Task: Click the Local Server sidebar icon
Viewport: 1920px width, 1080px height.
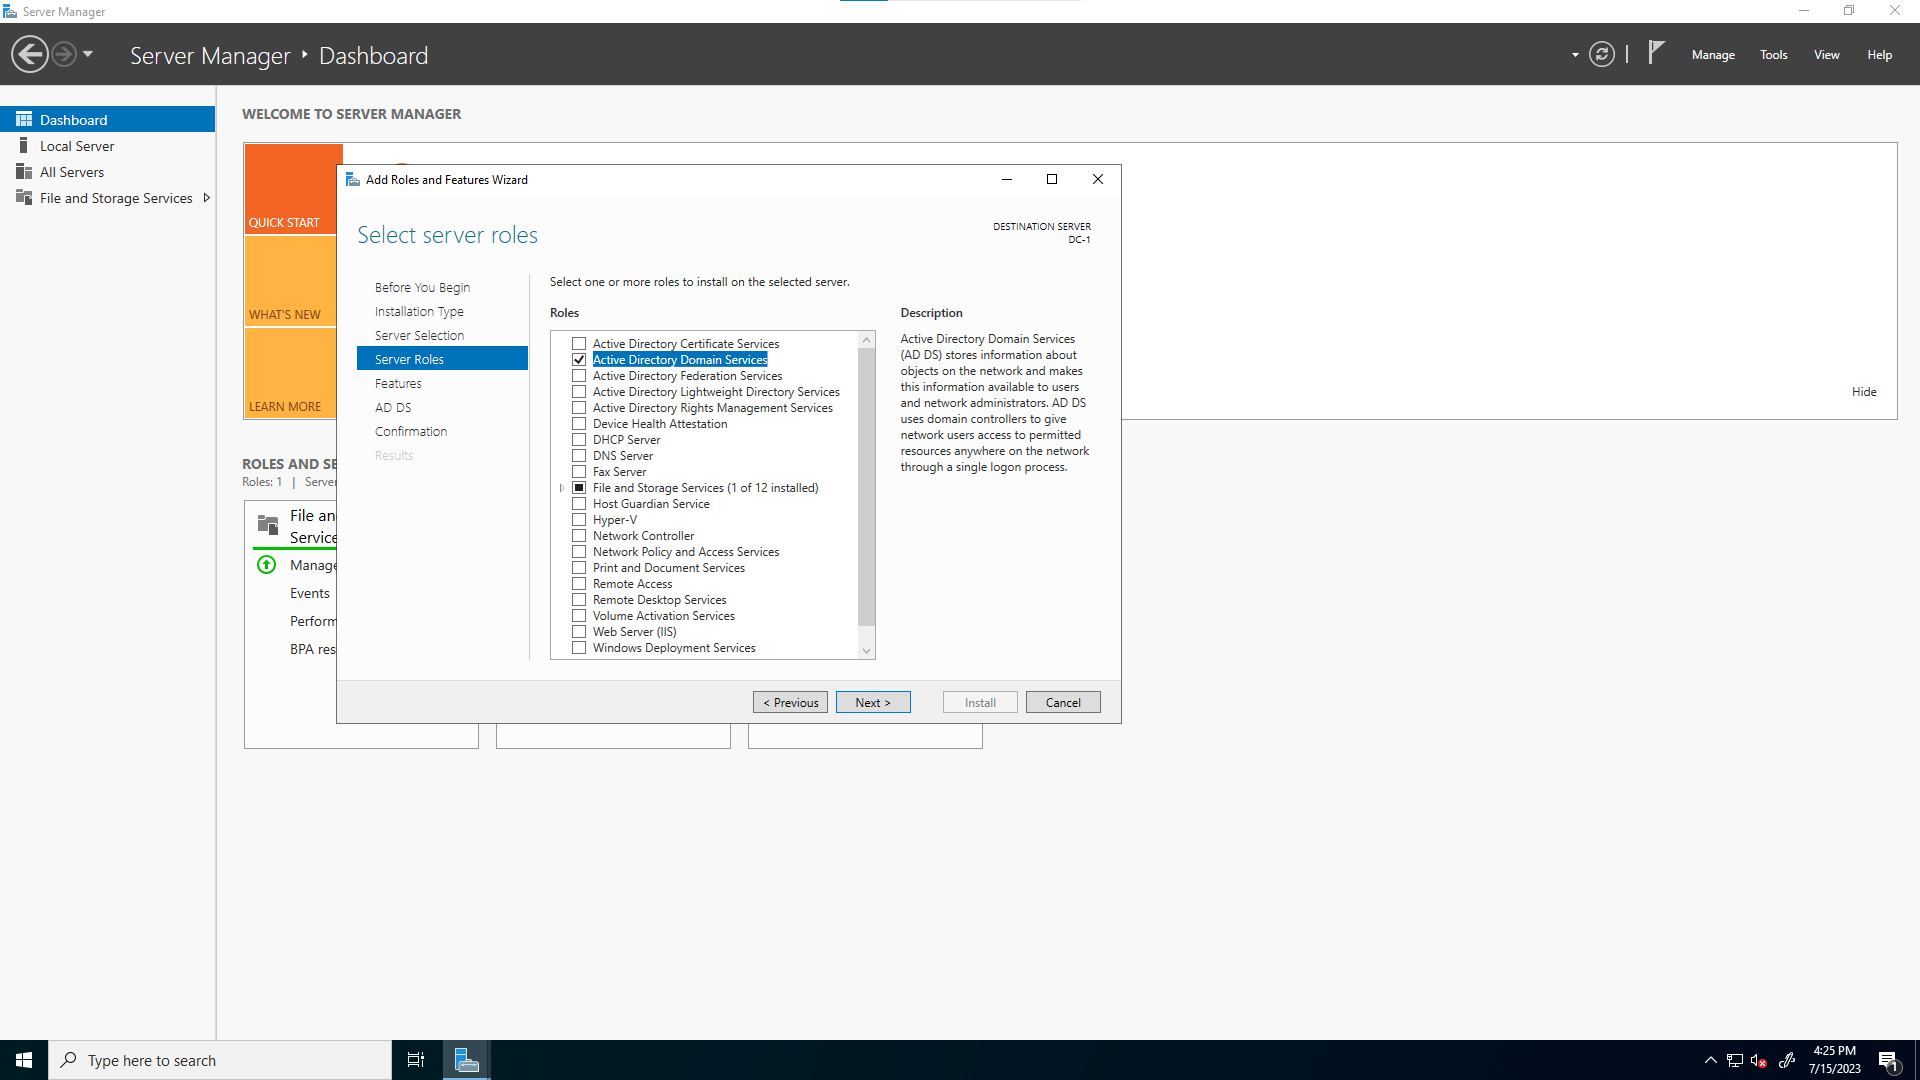Action: click(x=24, y=146)
